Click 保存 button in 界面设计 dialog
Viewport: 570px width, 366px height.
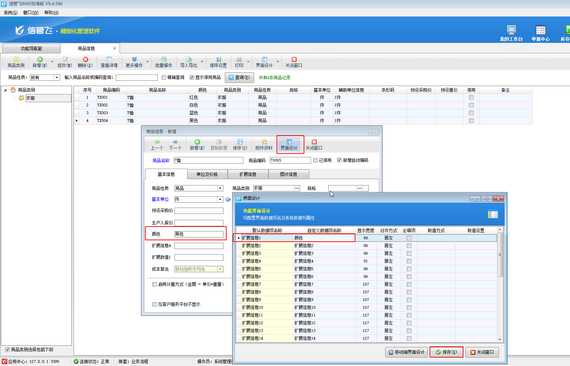[x=446, y=352]
